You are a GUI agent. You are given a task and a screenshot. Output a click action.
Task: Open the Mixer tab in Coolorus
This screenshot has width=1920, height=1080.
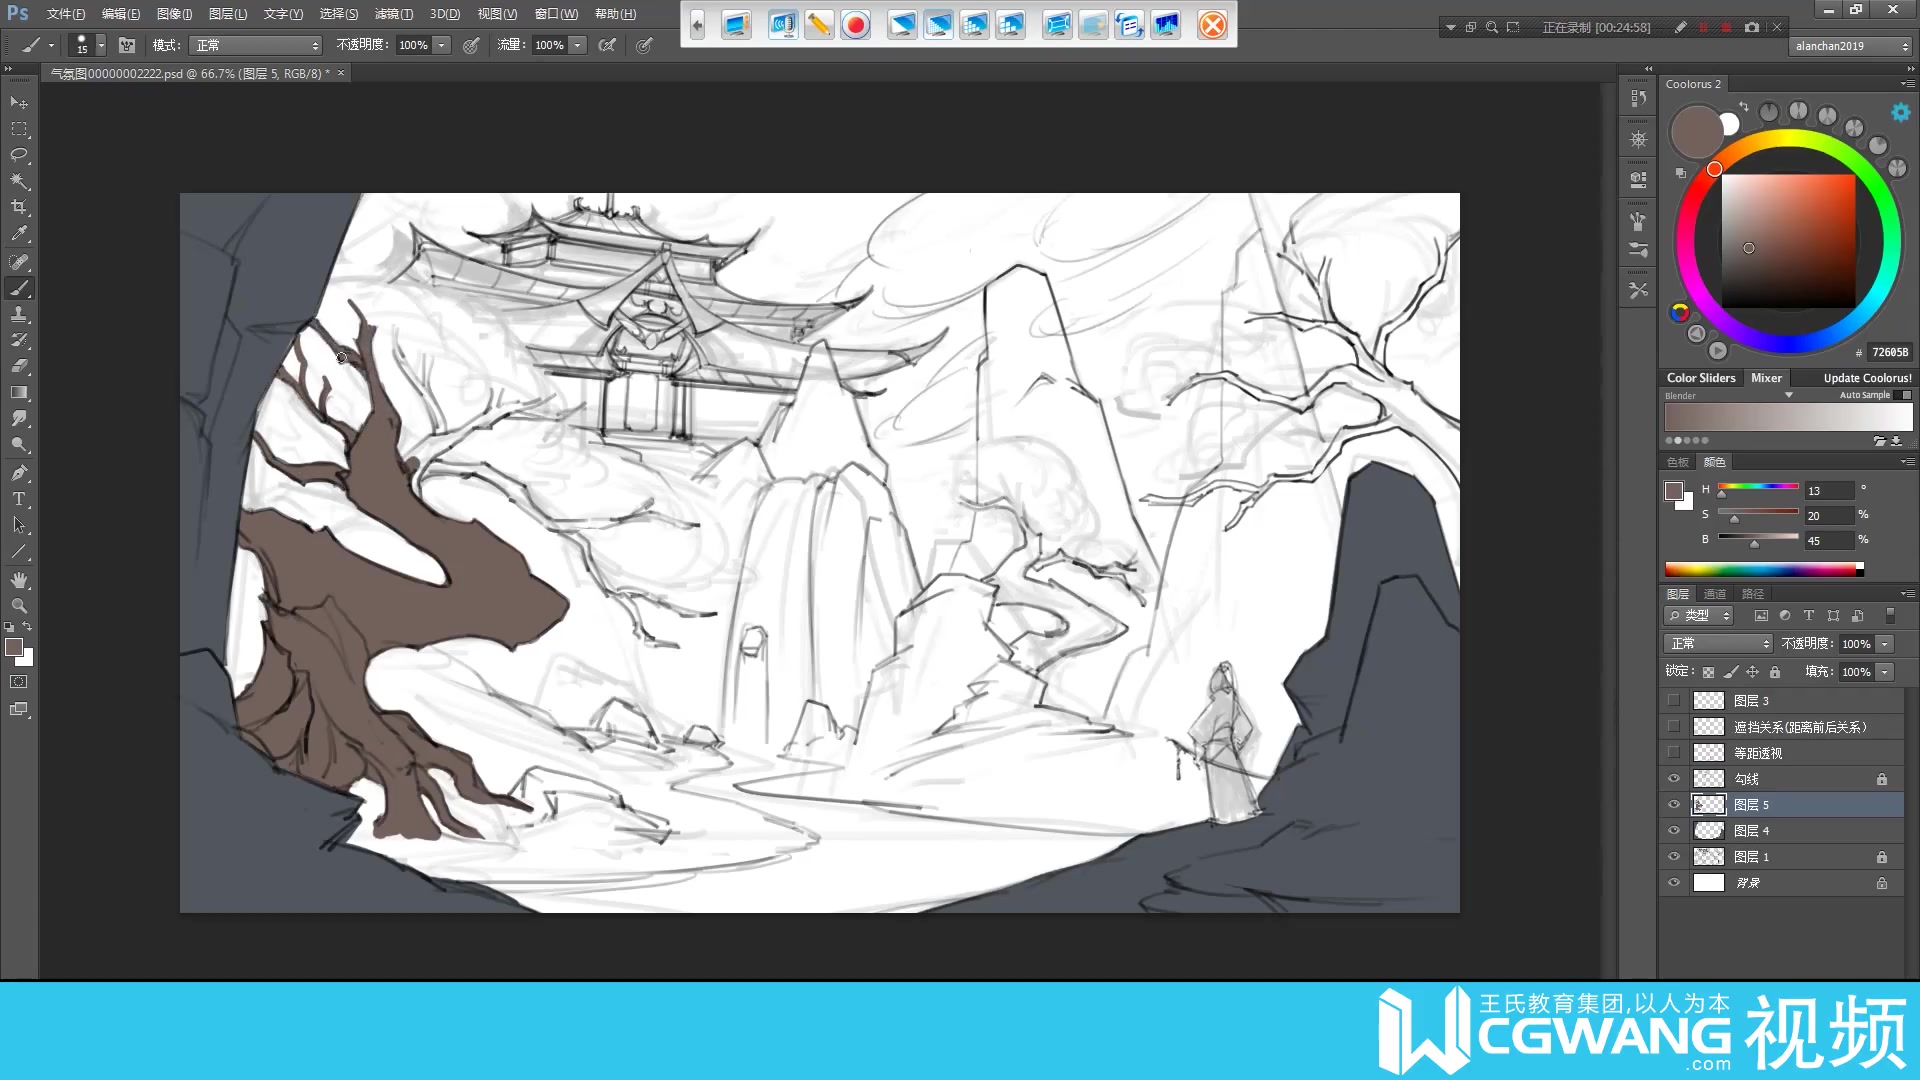(x=1766, y=378)
